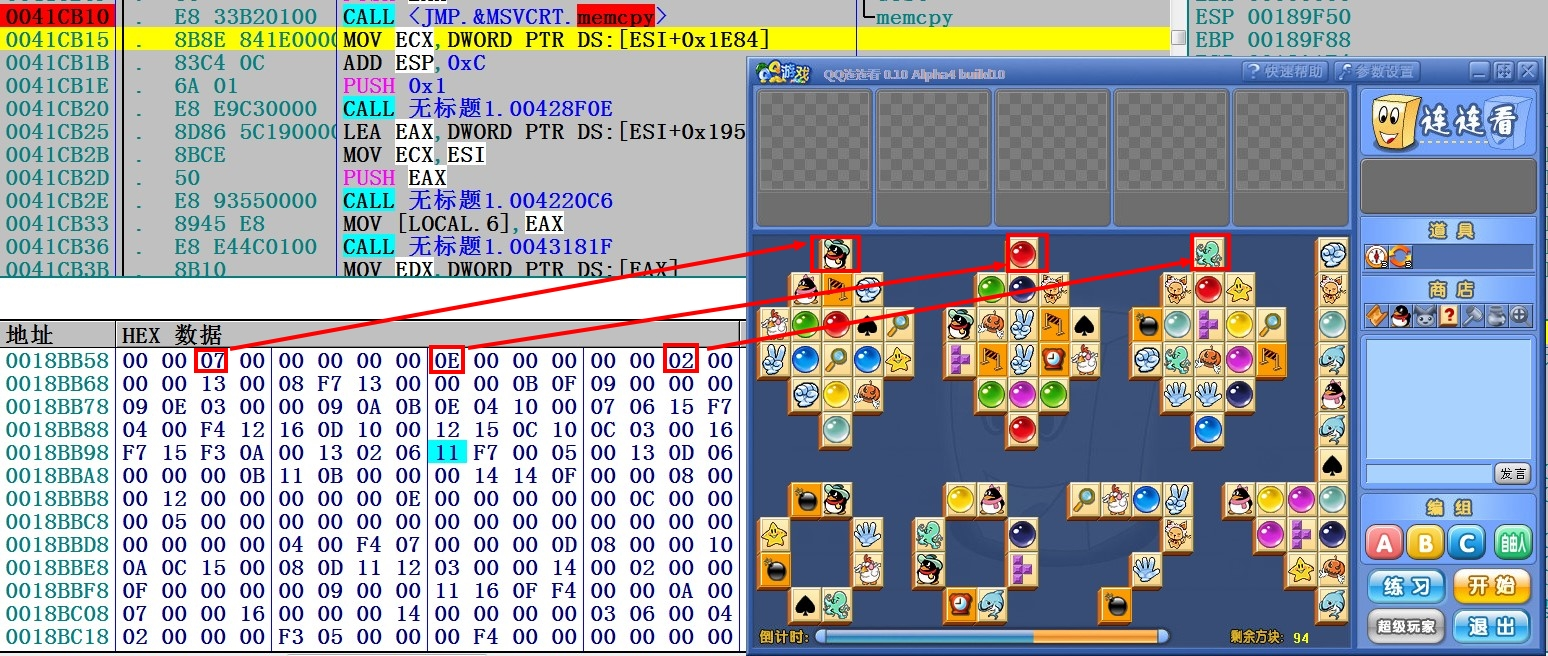Select the grey cat mask item in 商店

coord(1424,316)
